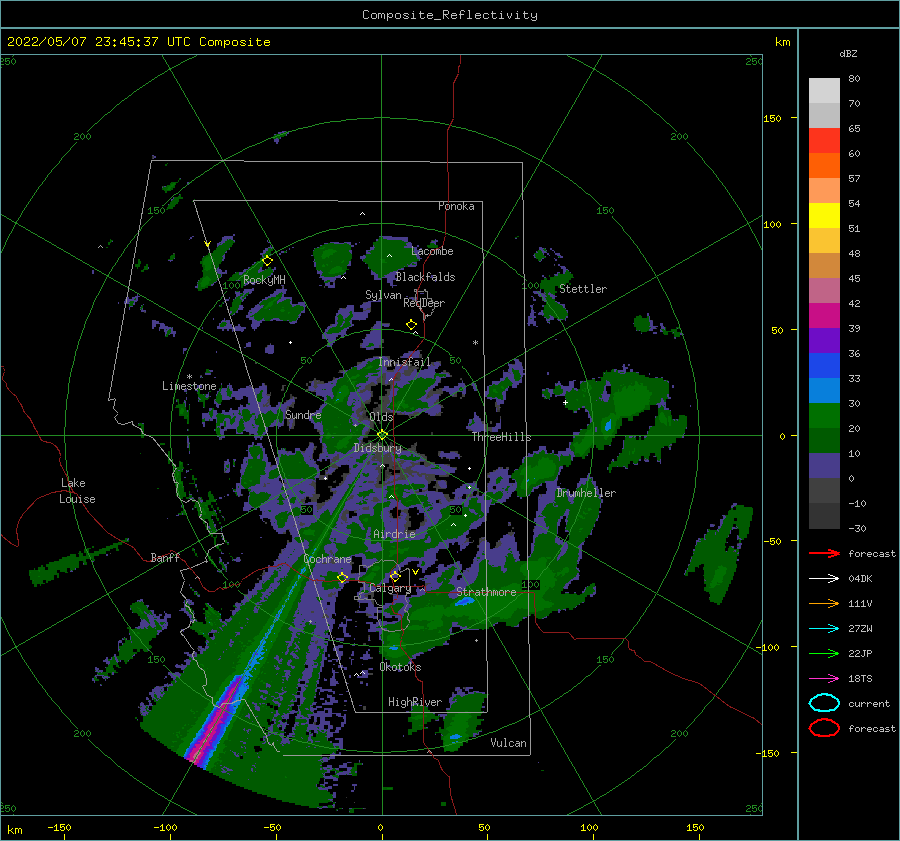Click the blue 36-33 dBZ swatch
Viewport: 900px width, 841px height.
pyautogui.click(x=824, y=366)
